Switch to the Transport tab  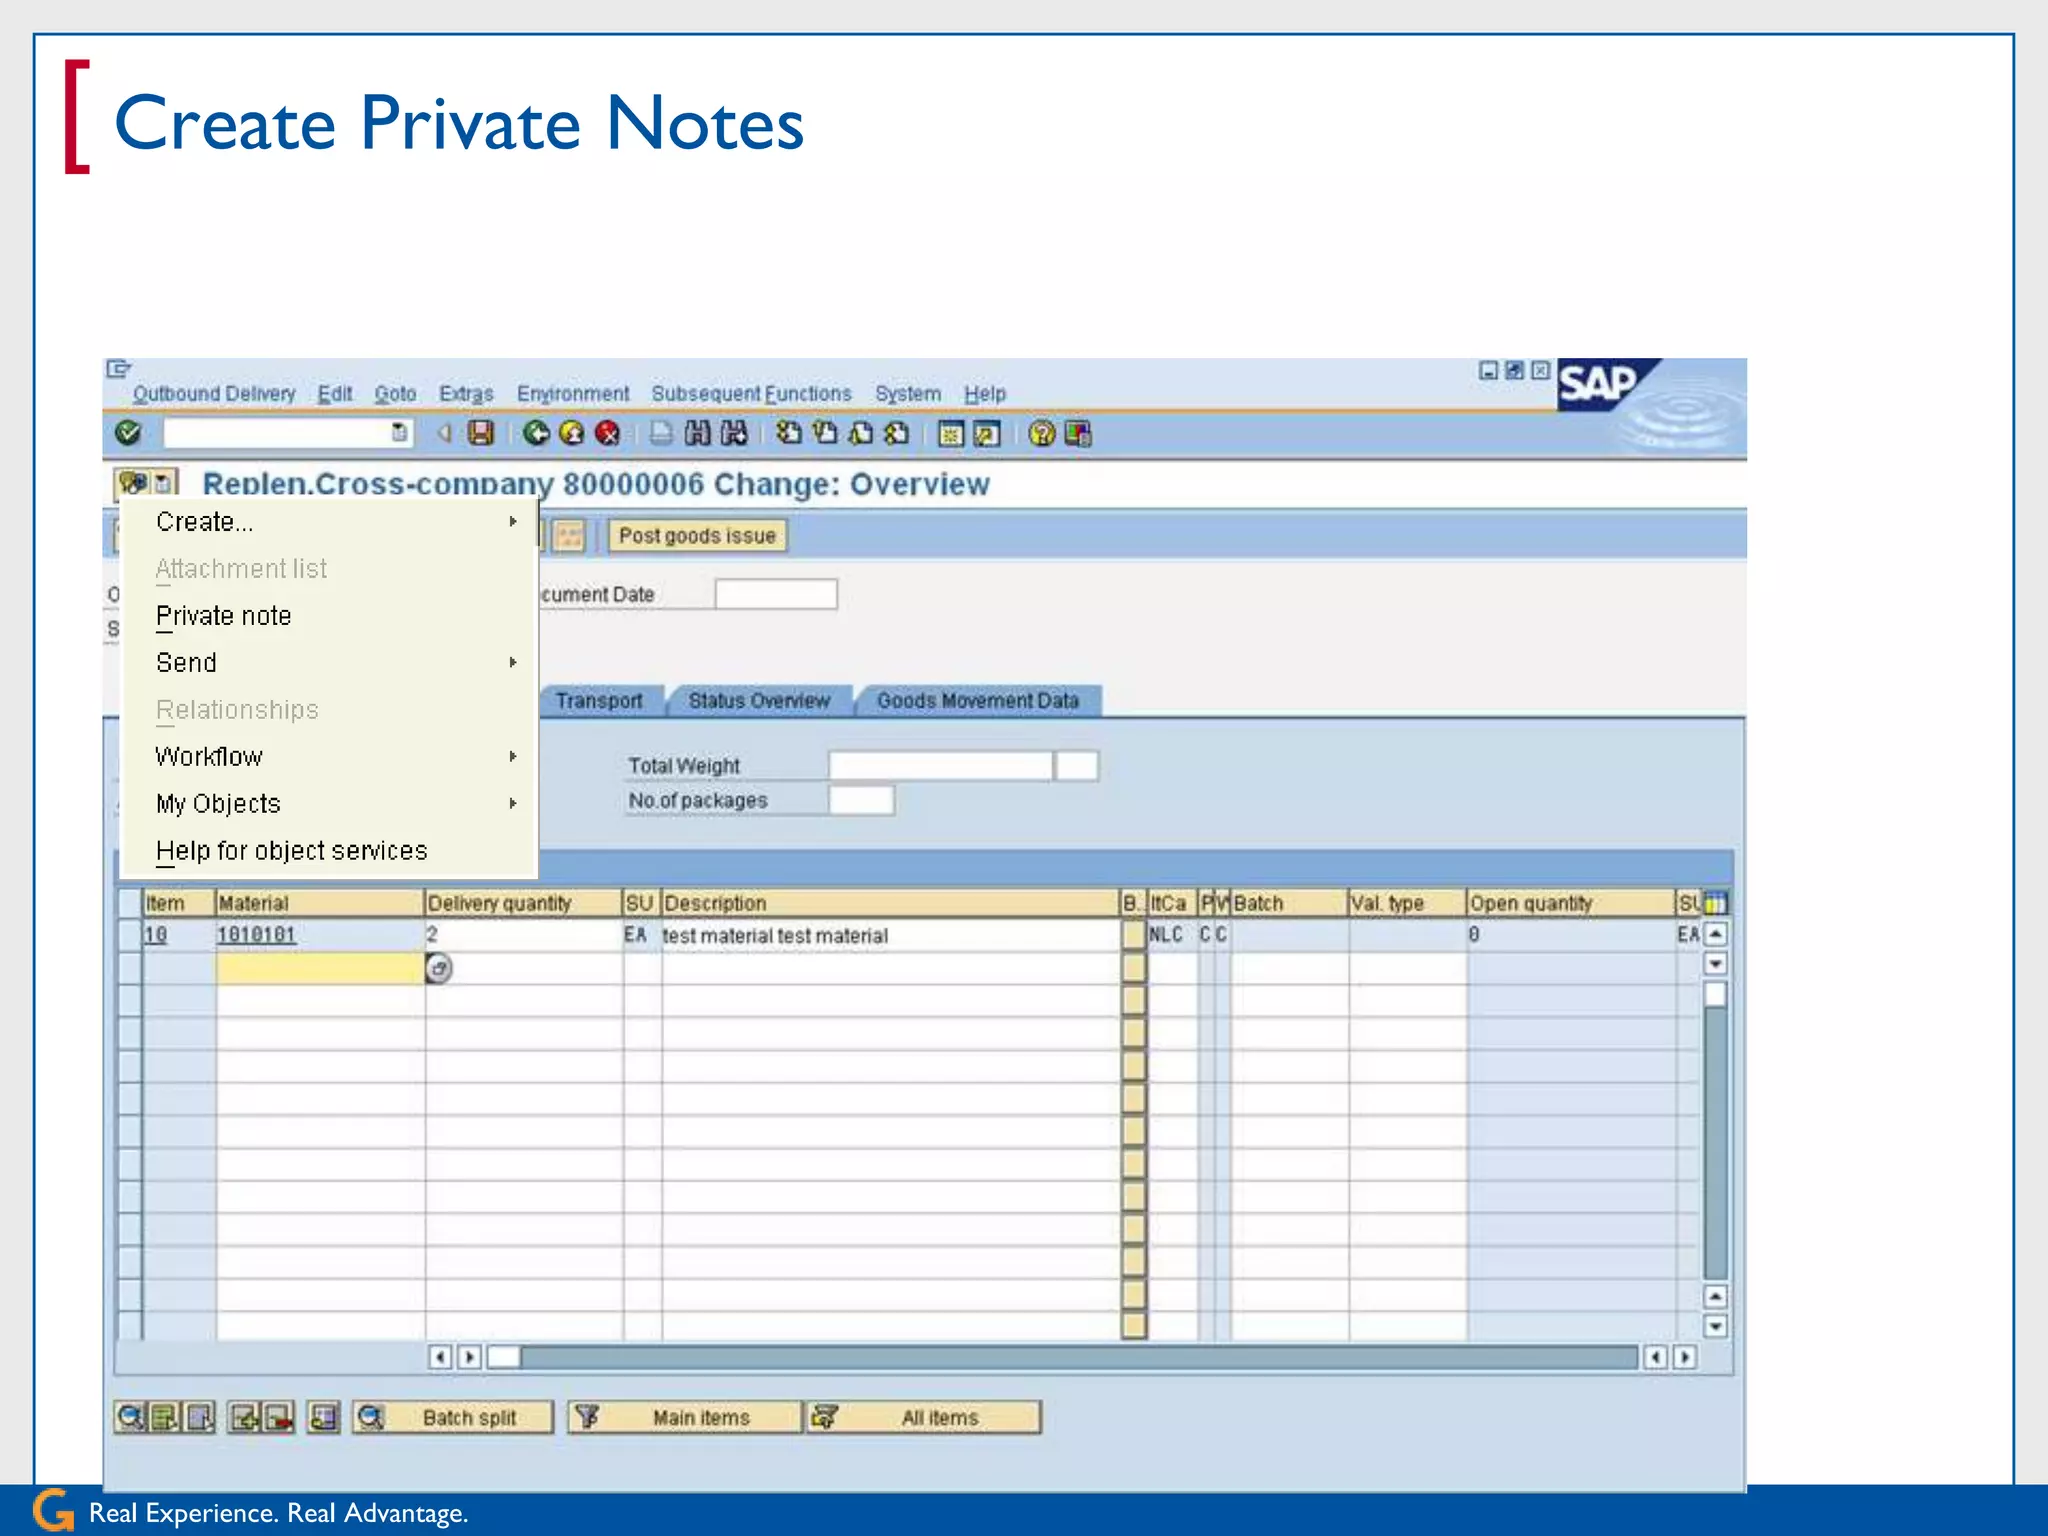(x=600, y=700)
